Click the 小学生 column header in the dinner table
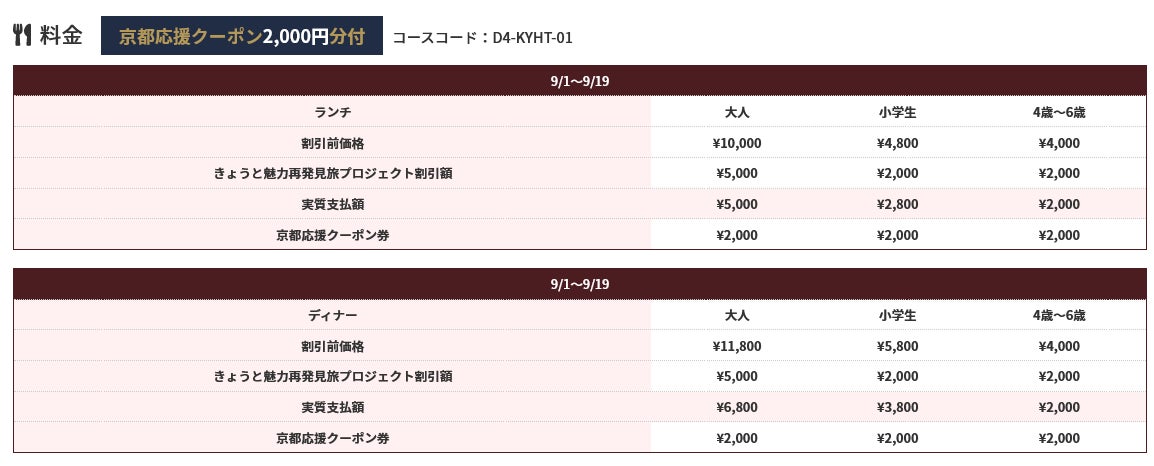This screenshot has height=466, width=1154. pyautogui.click(x=897, y=315)
